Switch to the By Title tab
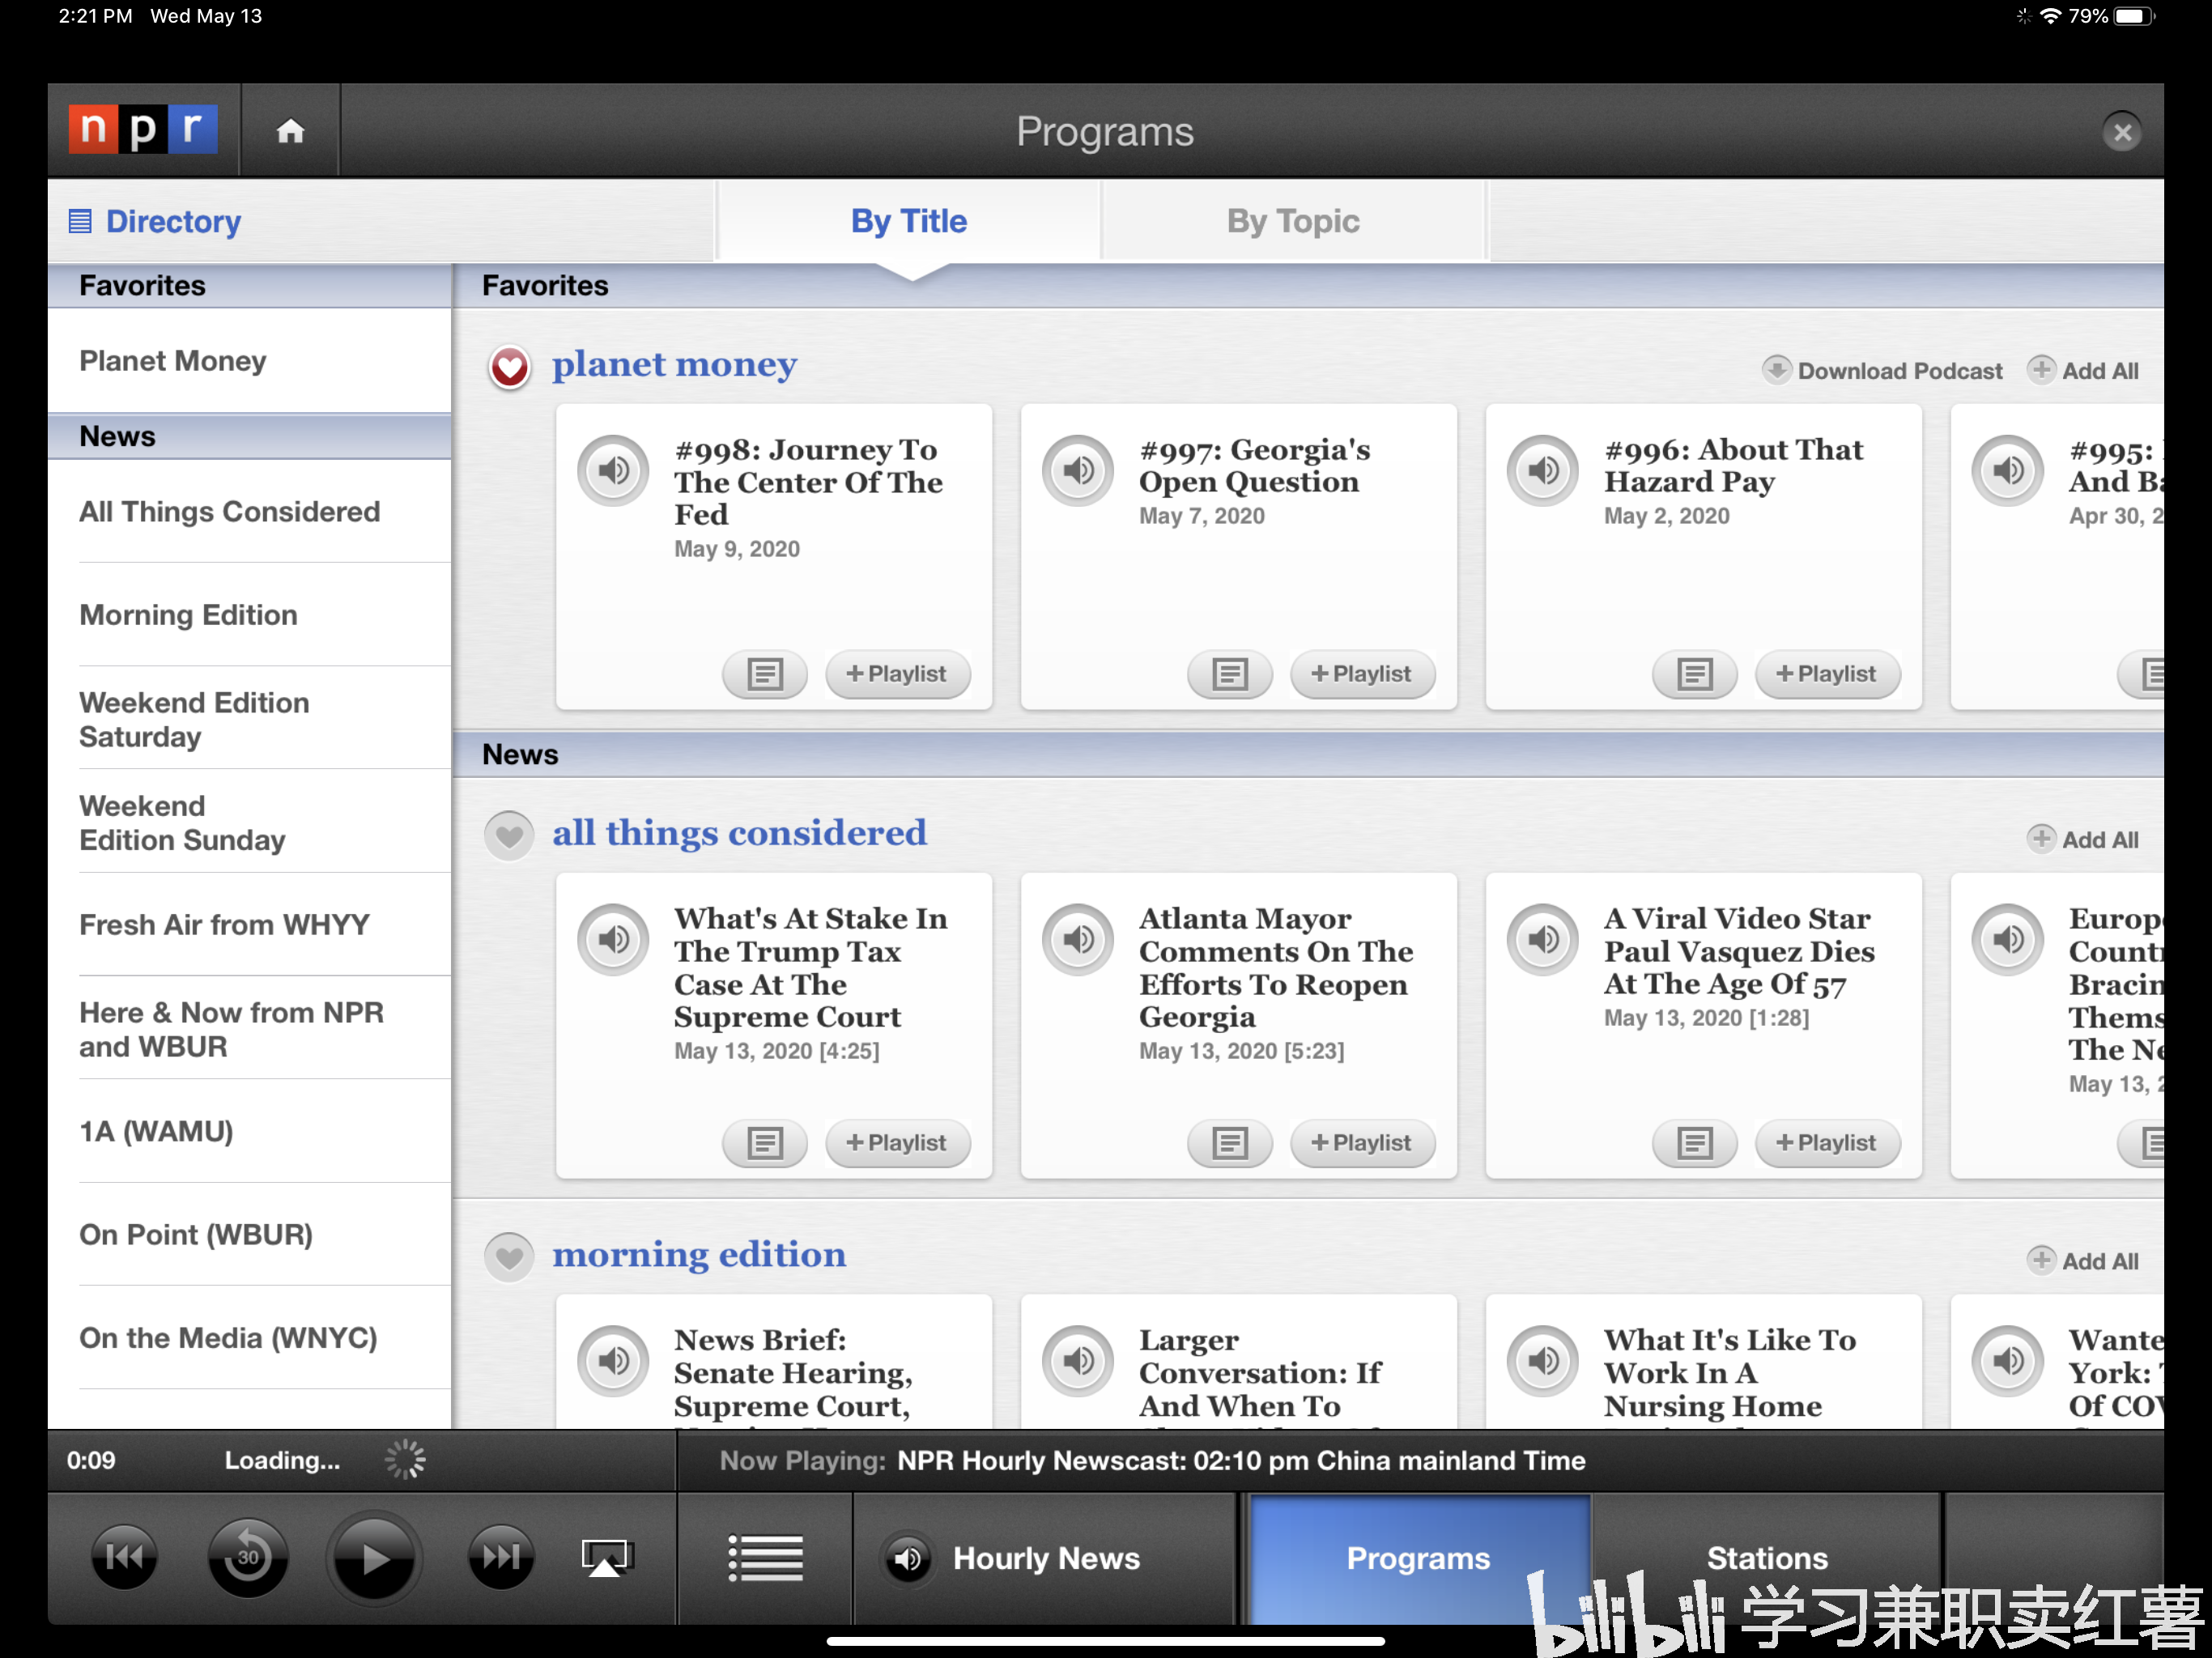This screenshot has width=2212, height=1658. coord(908,221)
